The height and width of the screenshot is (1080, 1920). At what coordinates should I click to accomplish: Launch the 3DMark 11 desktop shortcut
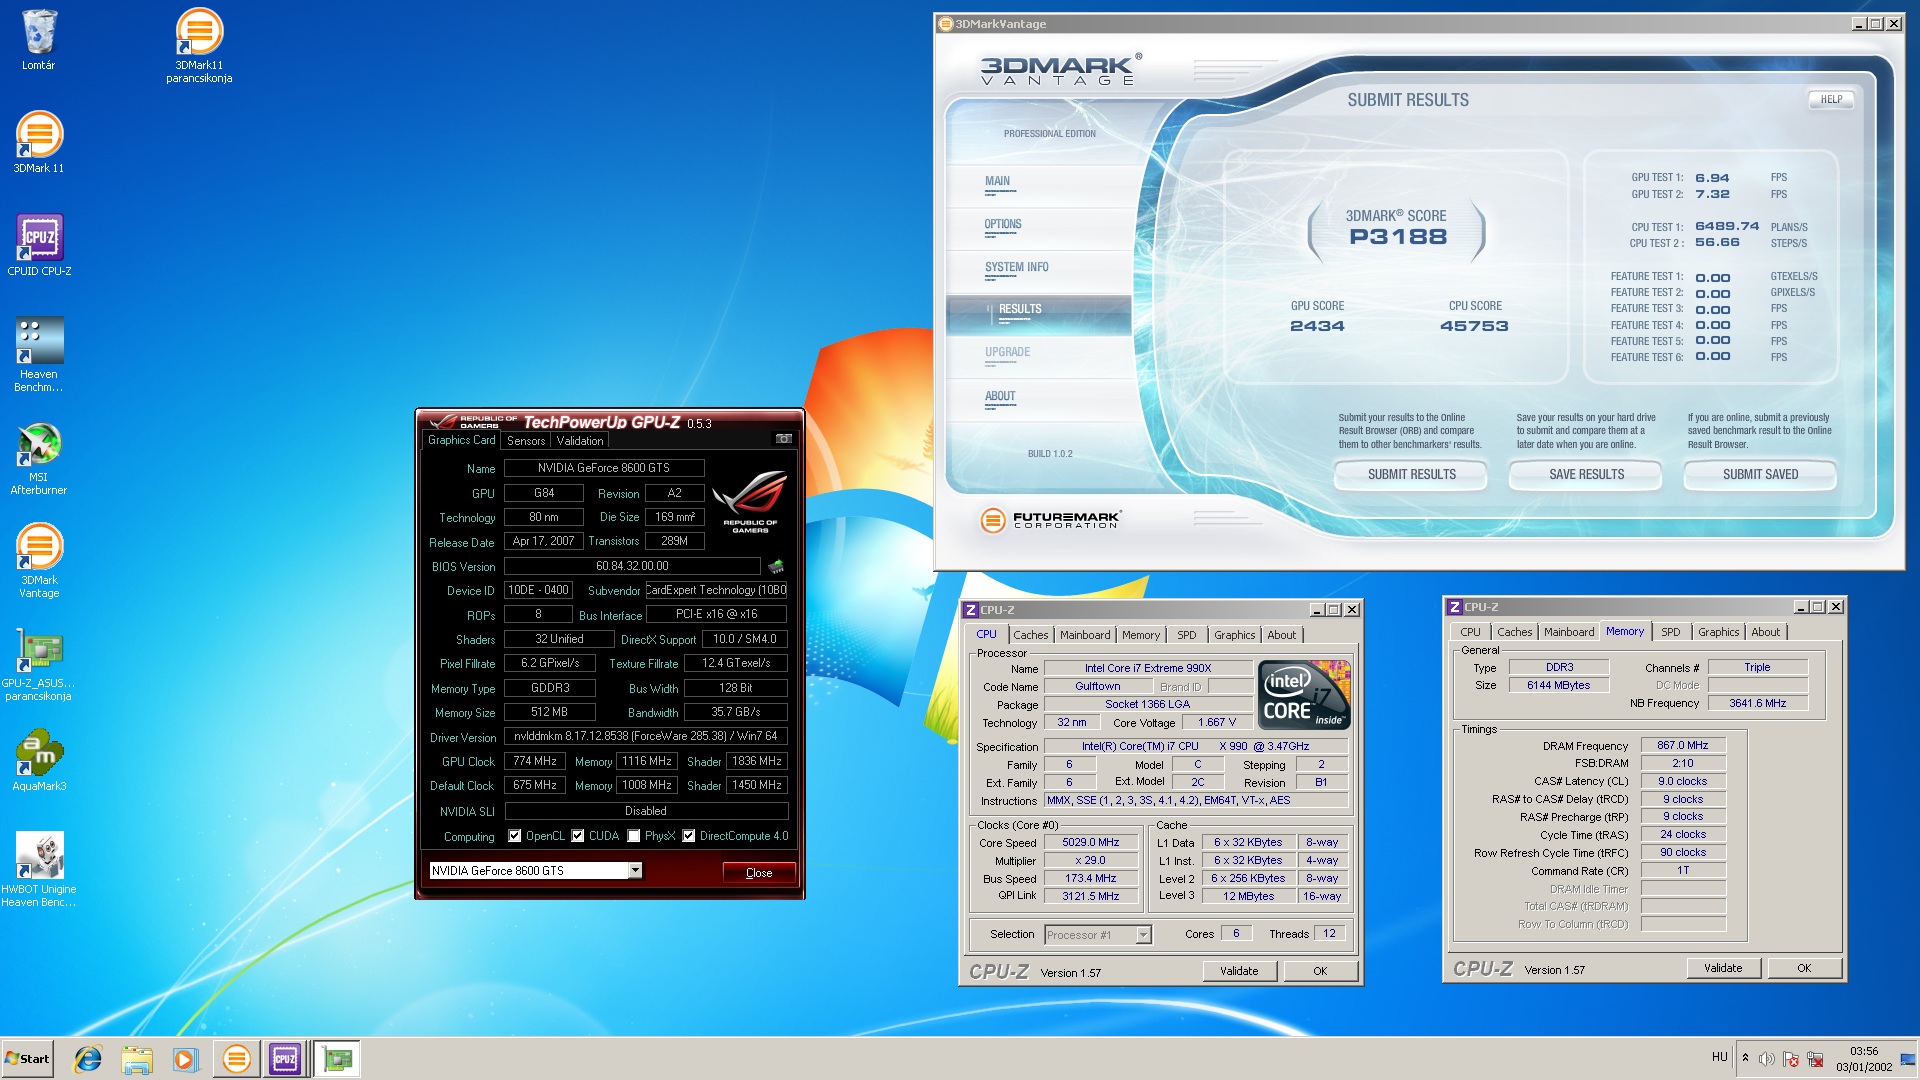(x=39, y=143)
